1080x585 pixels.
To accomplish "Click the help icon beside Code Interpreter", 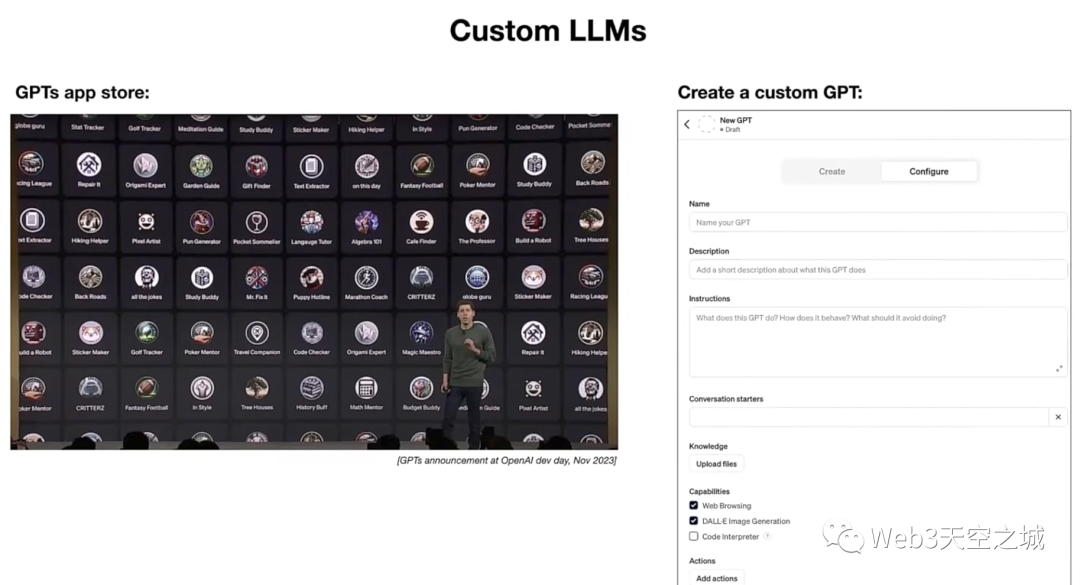I will click(x=767, y=536).
